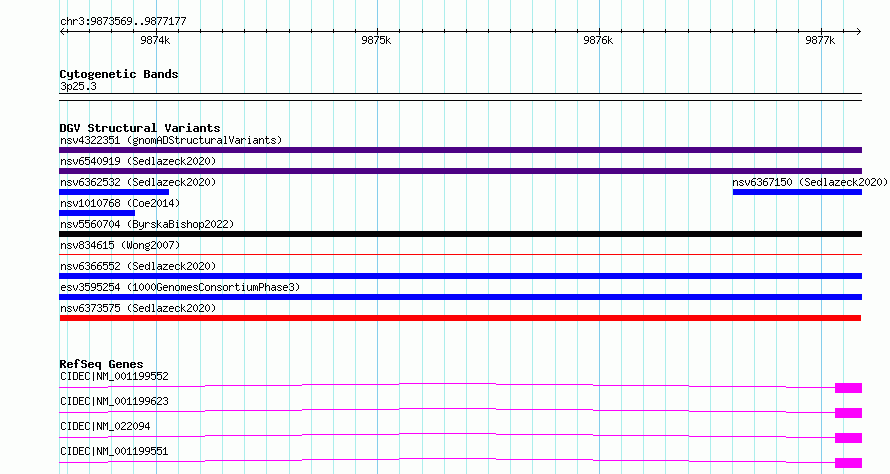The image size is (890, 474).
Task: Click the thin red nsv834615 line
Action: click(x=460, y=254)
